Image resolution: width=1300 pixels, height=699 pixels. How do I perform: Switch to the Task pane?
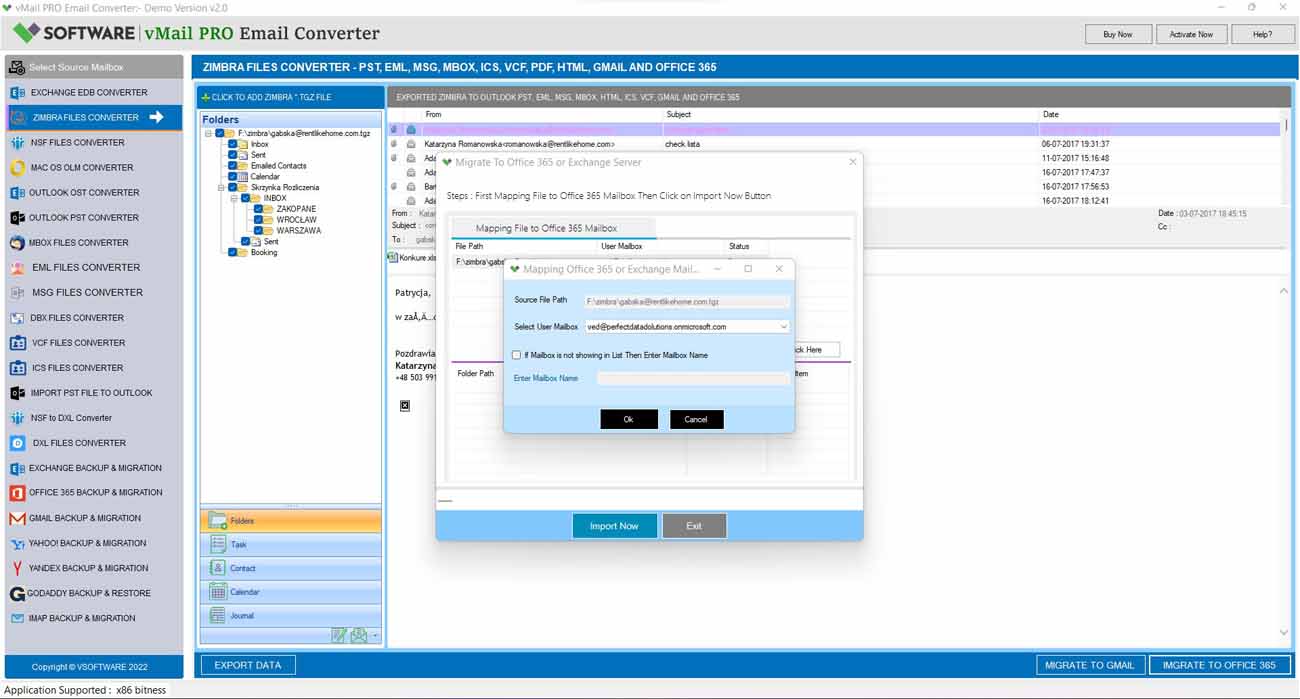coord(291,544)
